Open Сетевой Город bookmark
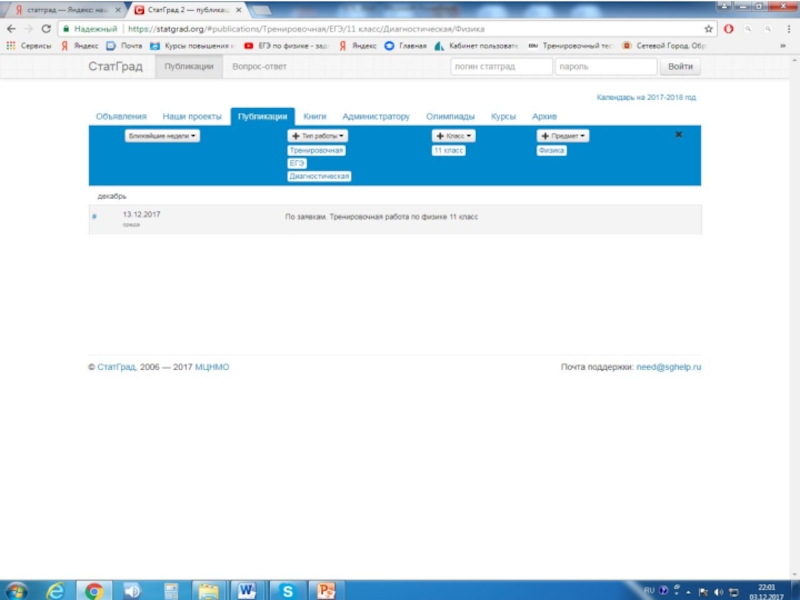 664,46
